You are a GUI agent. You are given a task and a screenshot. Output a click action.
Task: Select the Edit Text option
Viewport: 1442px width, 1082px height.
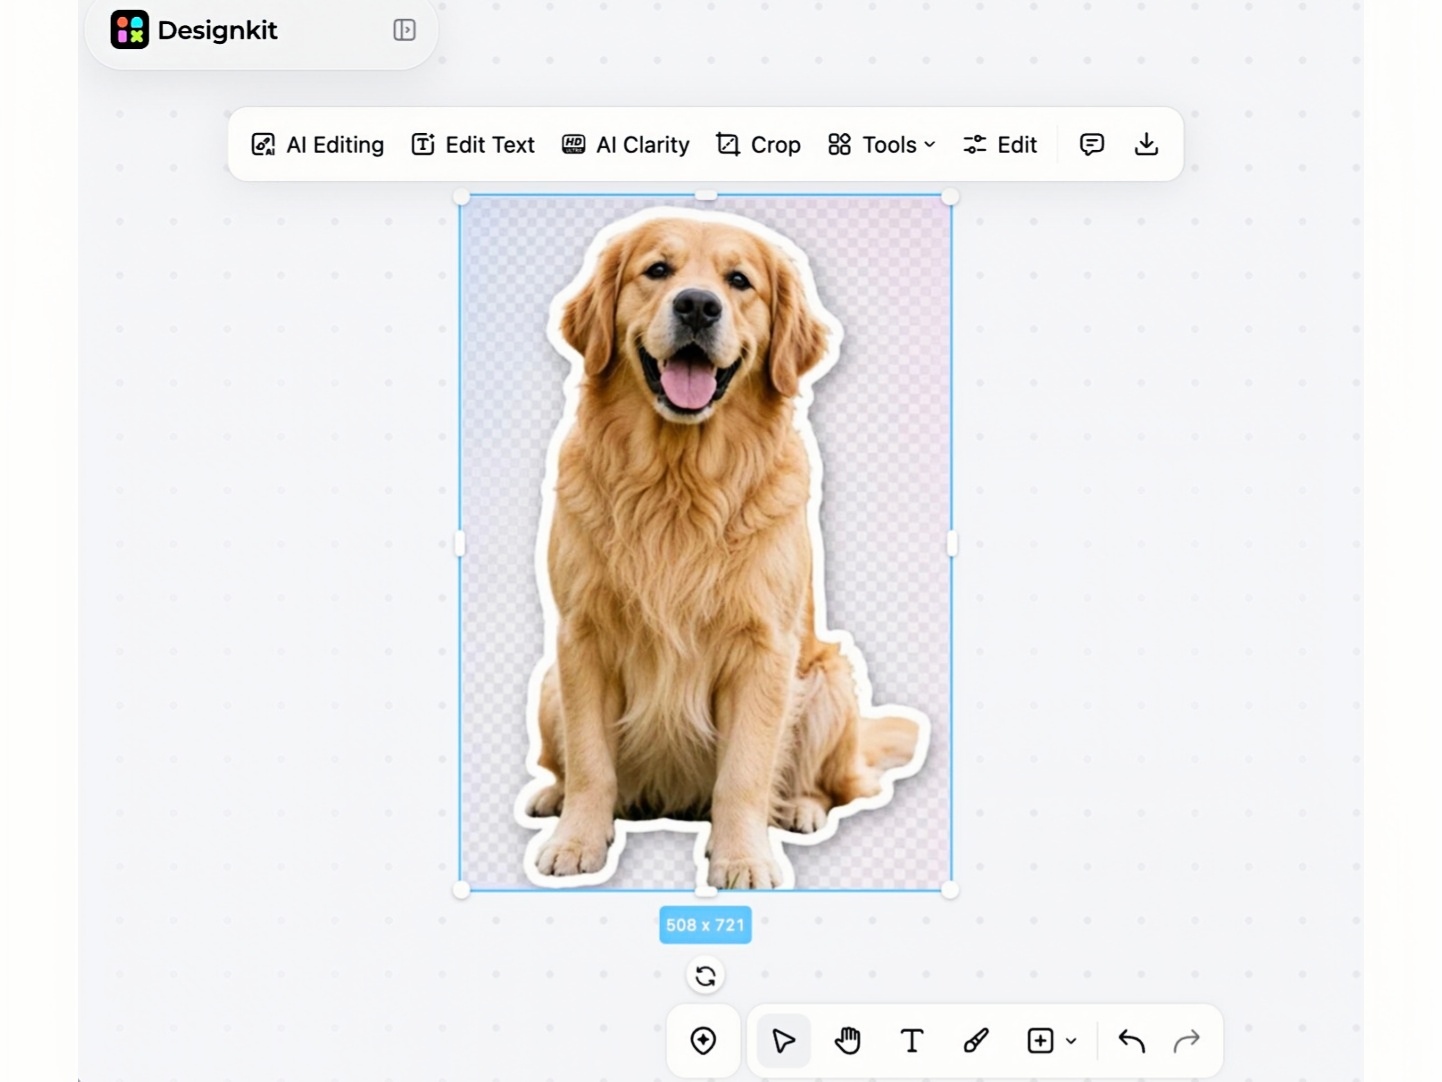pos(472,145)
